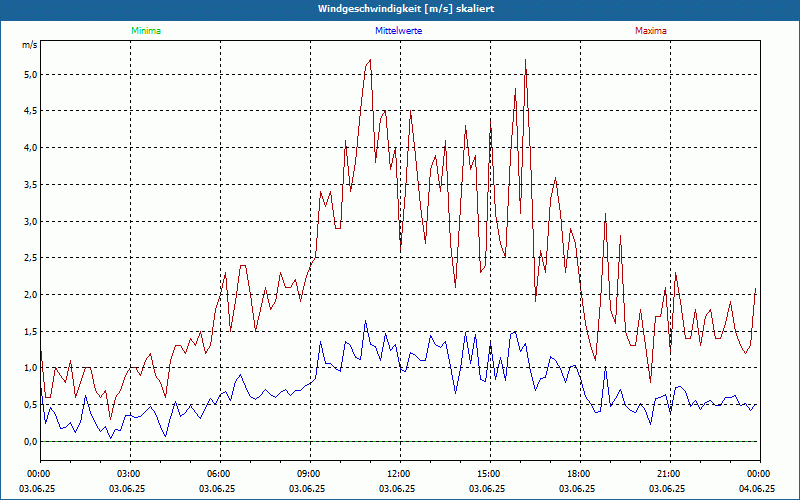Click the '12:00' time label on the x-axis
The height and width of the screenshot is (500, 800).
[x=401, y=474]
